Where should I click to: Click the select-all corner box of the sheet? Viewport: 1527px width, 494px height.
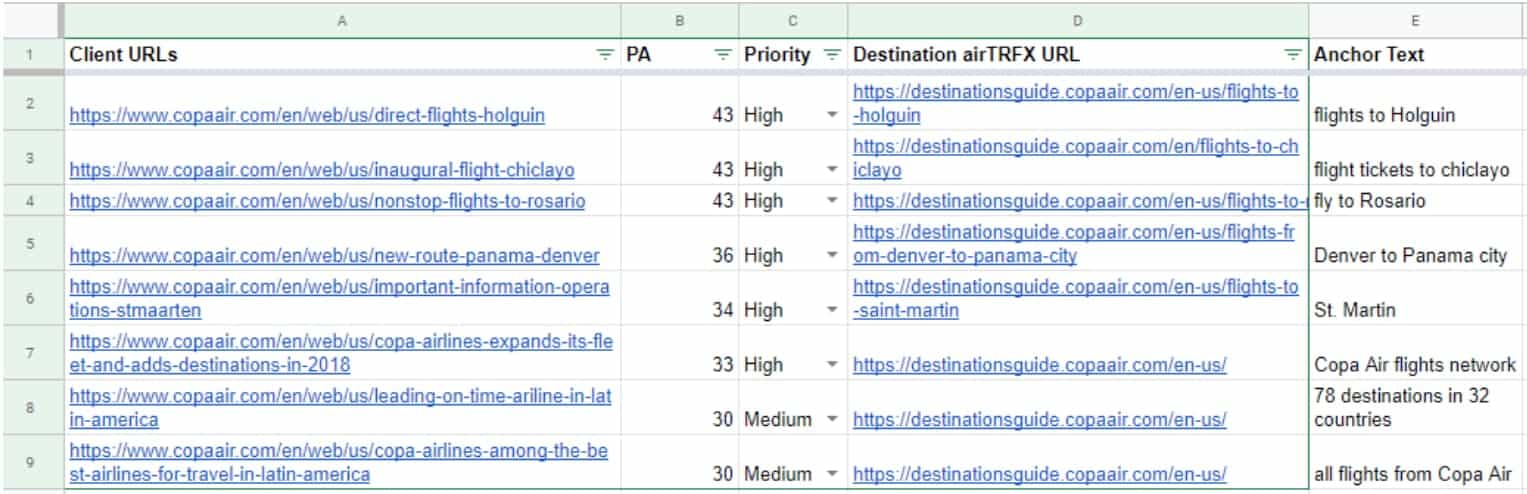30,20
